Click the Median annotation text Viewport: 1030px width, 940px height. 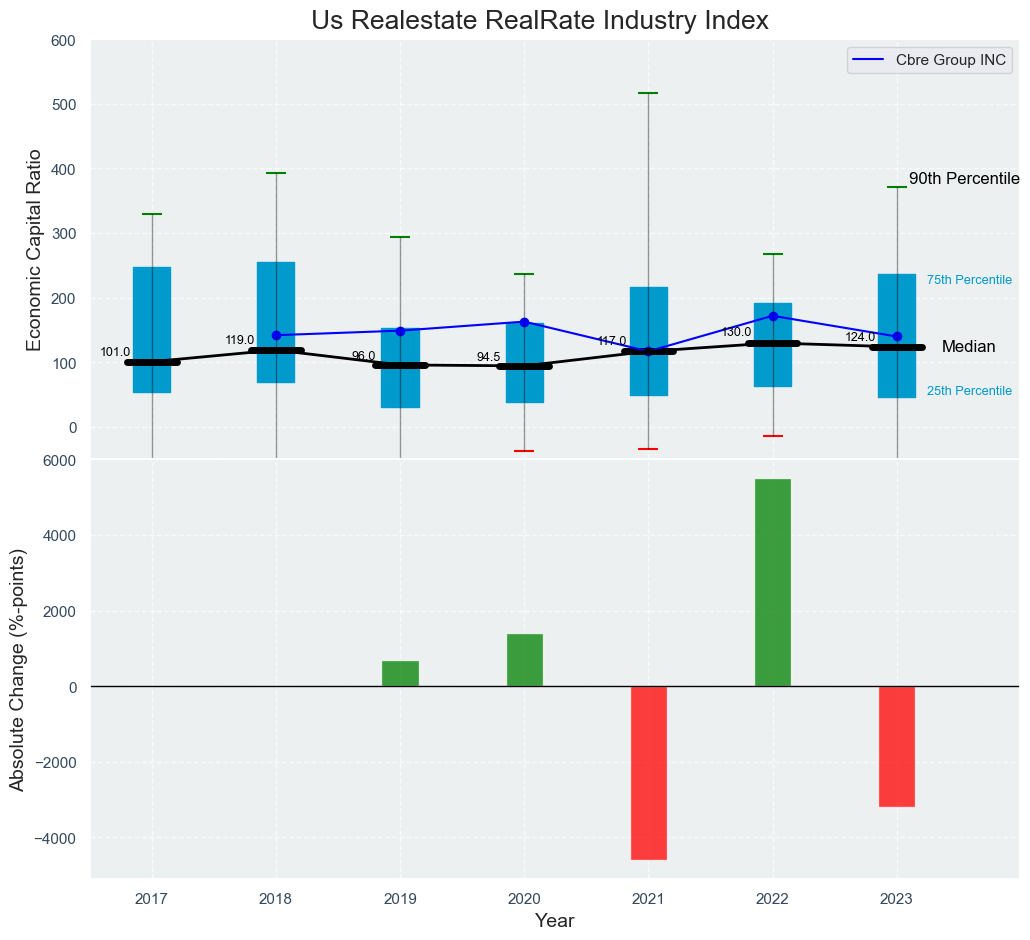pos(968,347)
